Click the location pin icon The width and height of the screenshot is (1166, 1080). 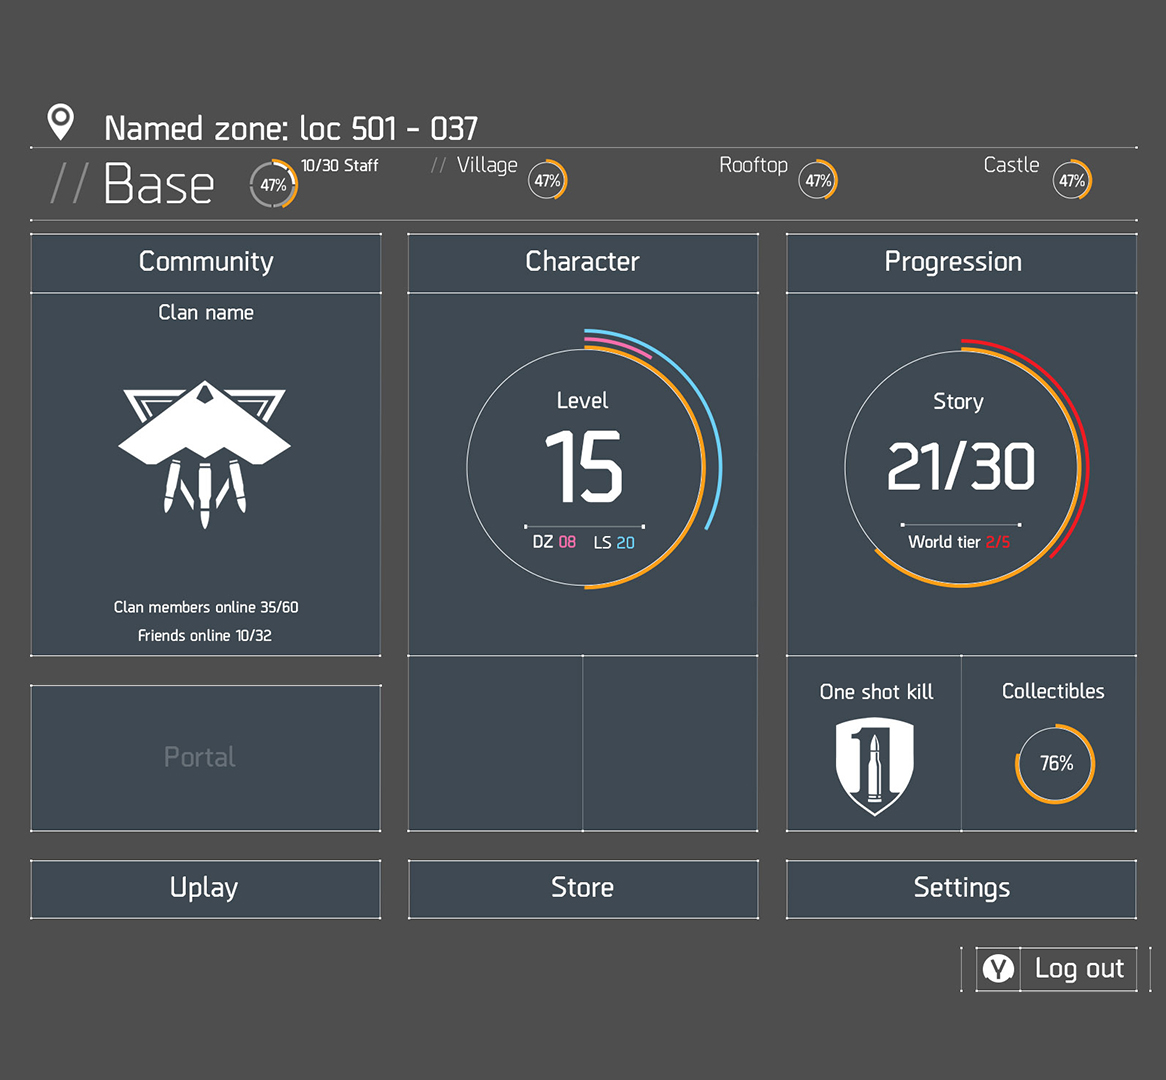[x=61, y=122]
